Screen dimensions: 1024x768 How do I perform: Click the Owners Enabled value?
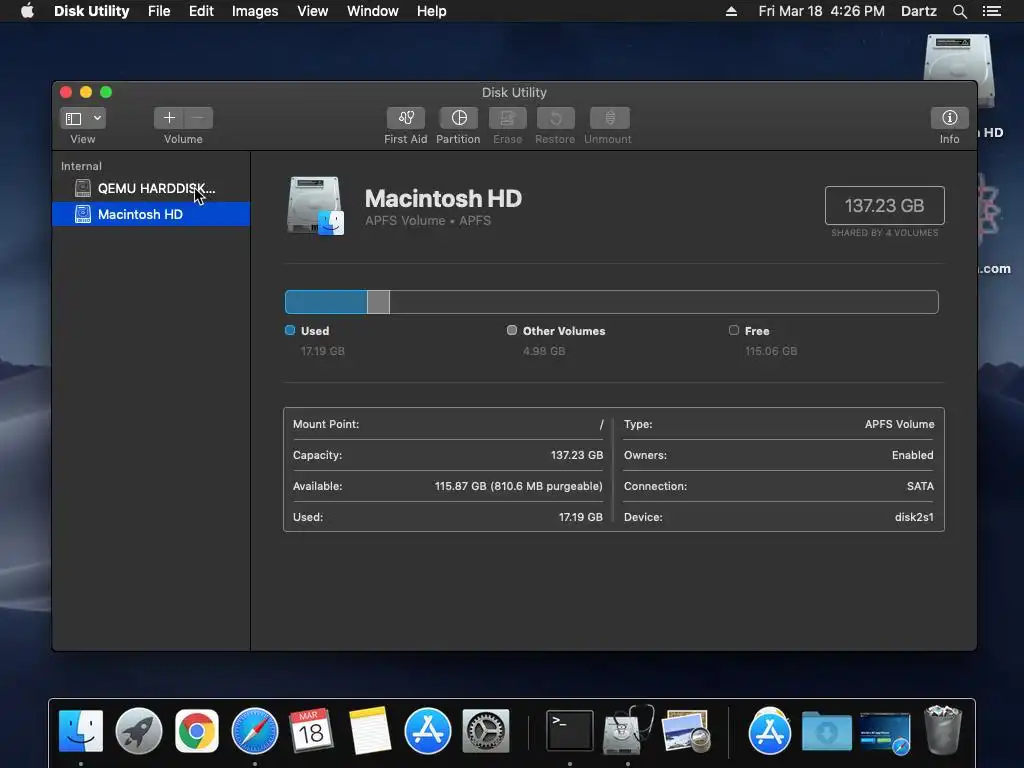point(912,455)
